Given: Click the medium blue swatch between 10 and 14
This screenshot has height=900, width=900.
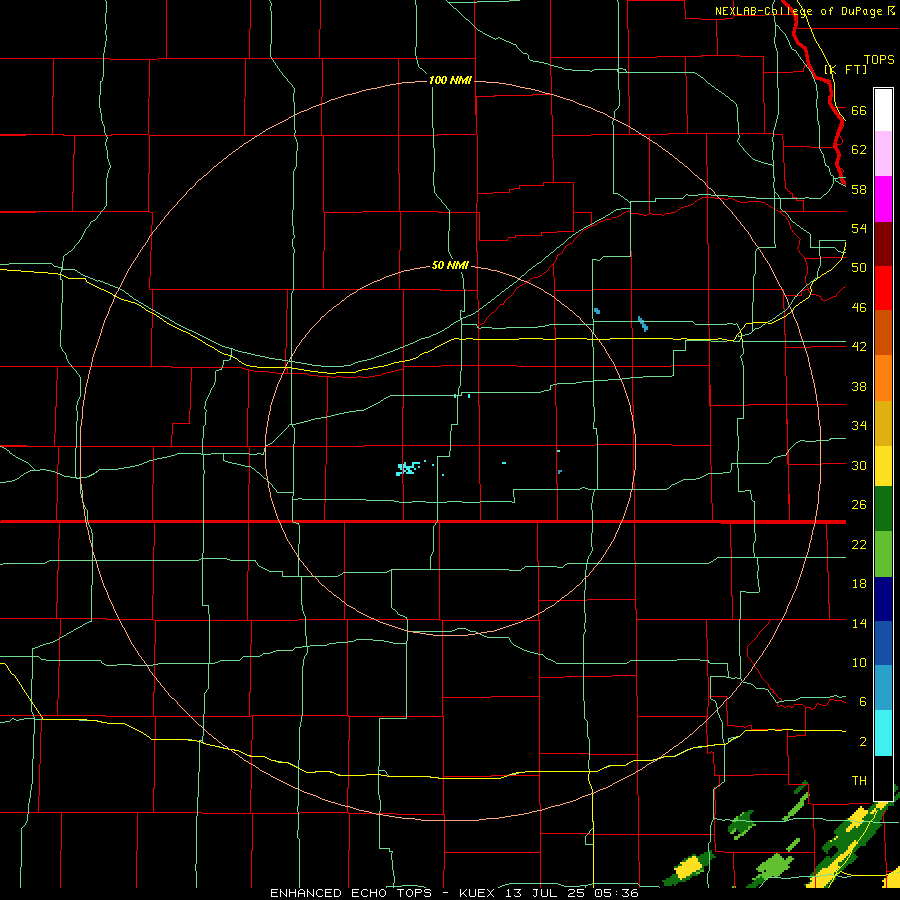Looking at the screenshot, I should 883,643.
